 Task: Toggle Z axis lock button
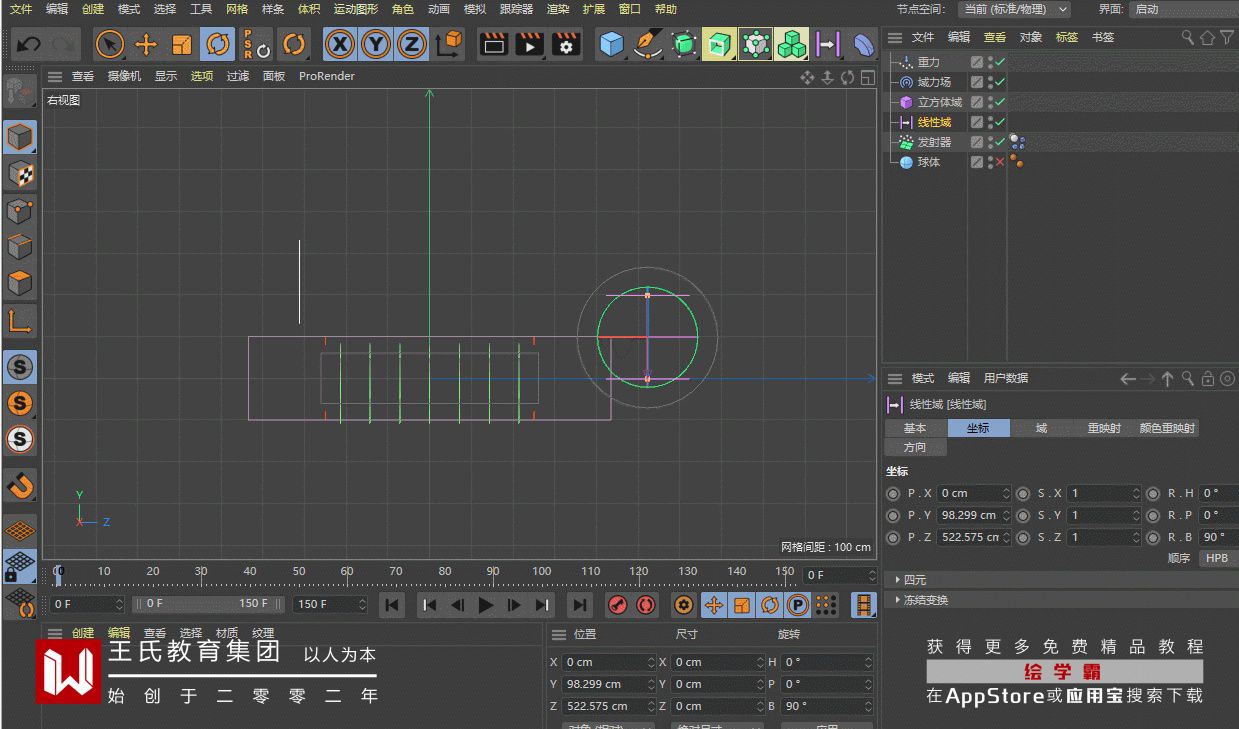[410, 44]
